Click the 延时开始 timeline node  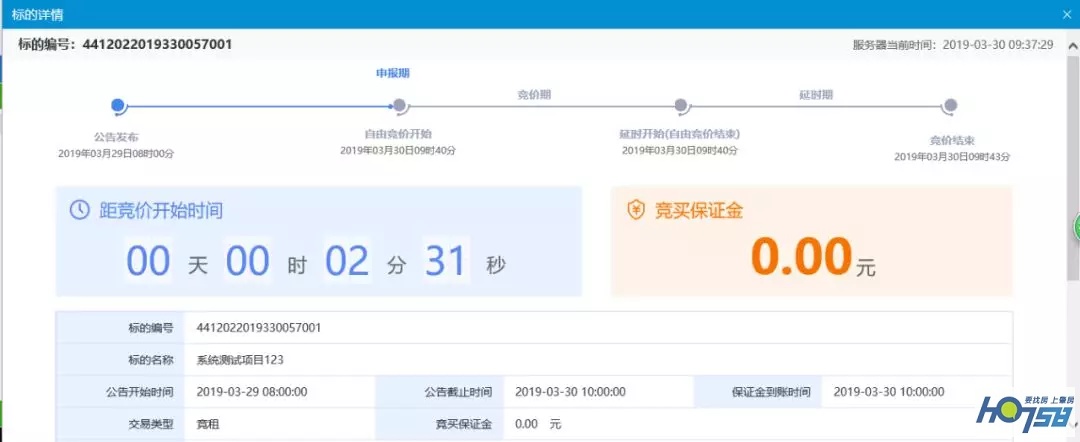pyautogui.click(x=681, y=105)
